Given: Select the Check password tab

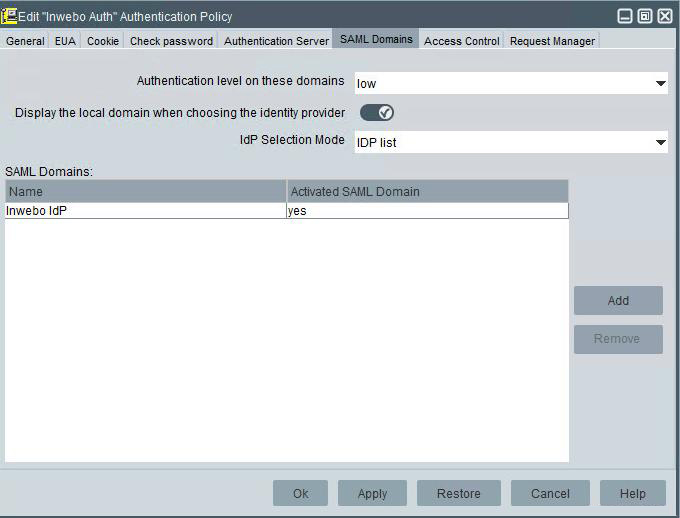Looking at the screenshot, I should point(171,41).
